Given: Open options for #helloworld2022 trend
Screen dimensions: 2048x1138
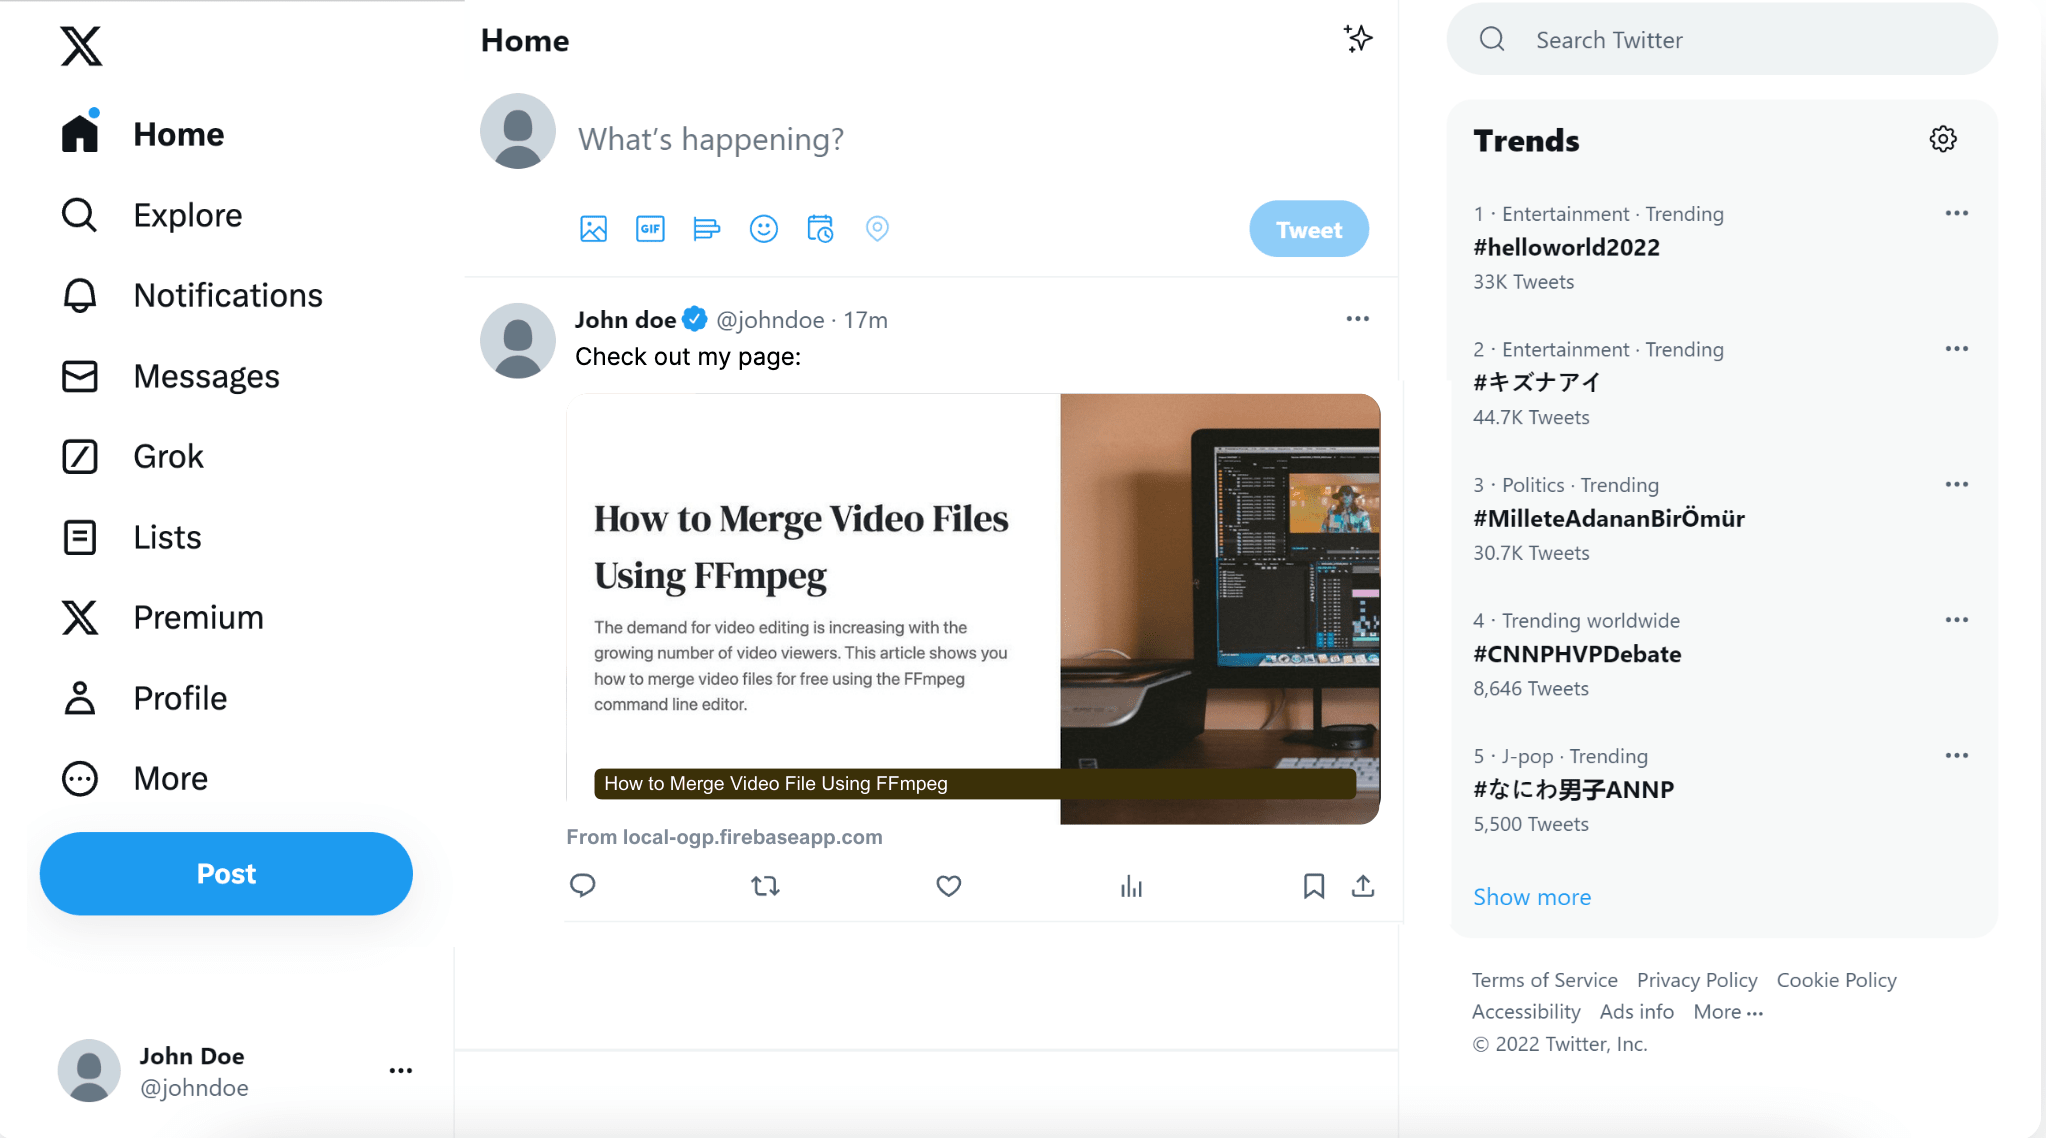Looking at the screenshot, I should [x=1956, y=213].
